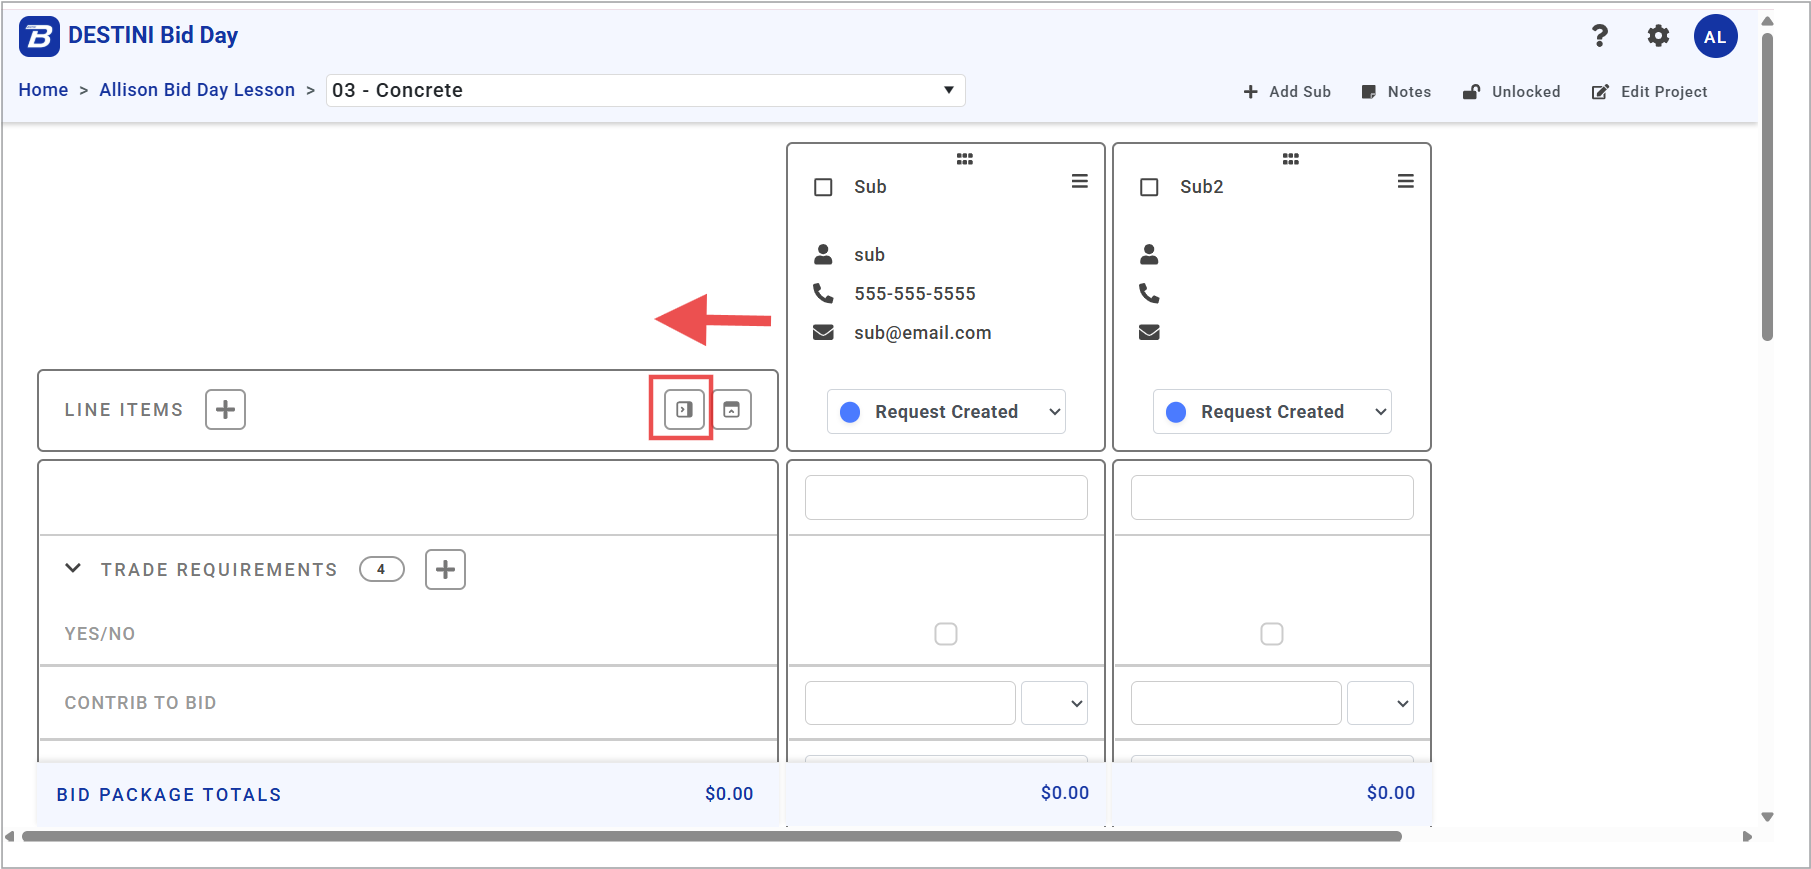Screen dimensions: 1811x869
Task: Grab the drag handle on Sub card
Action: click(x=965, y=159)
